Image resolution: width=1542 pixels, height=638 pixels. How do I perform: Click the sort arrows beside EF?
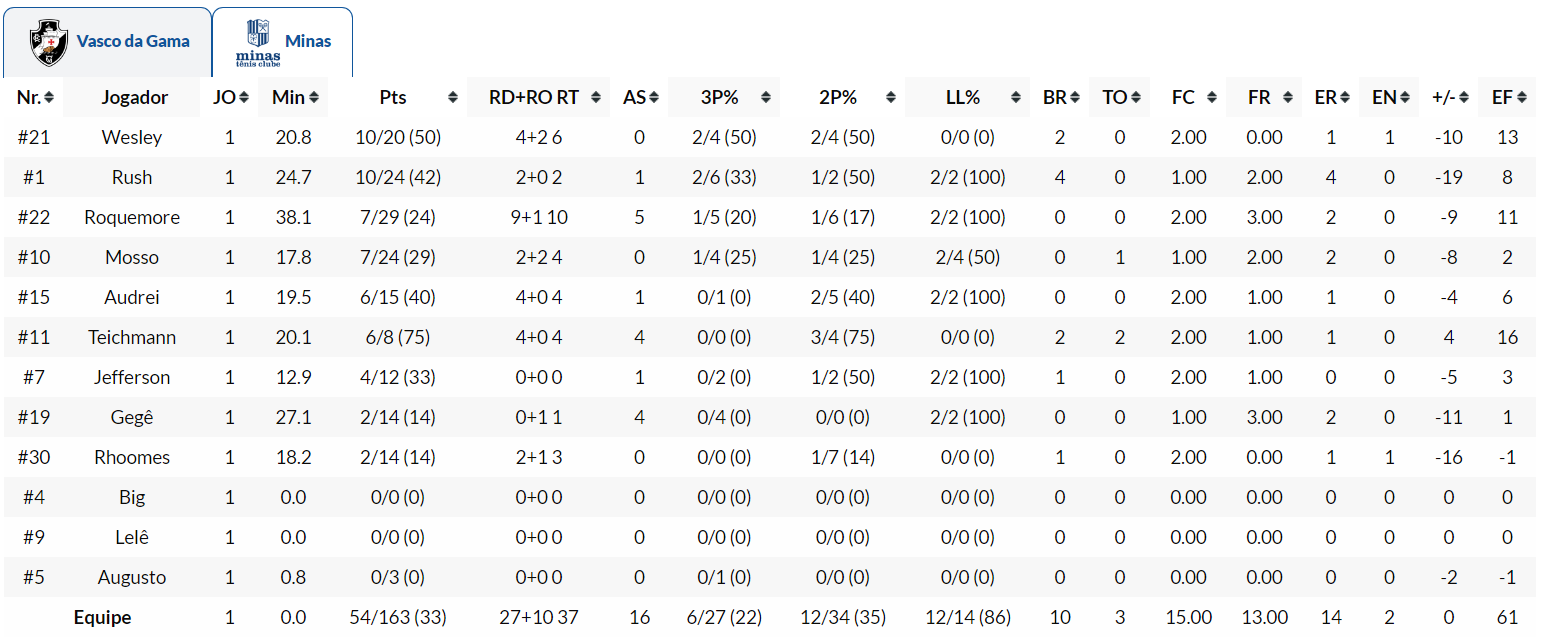coord(1522,98)
